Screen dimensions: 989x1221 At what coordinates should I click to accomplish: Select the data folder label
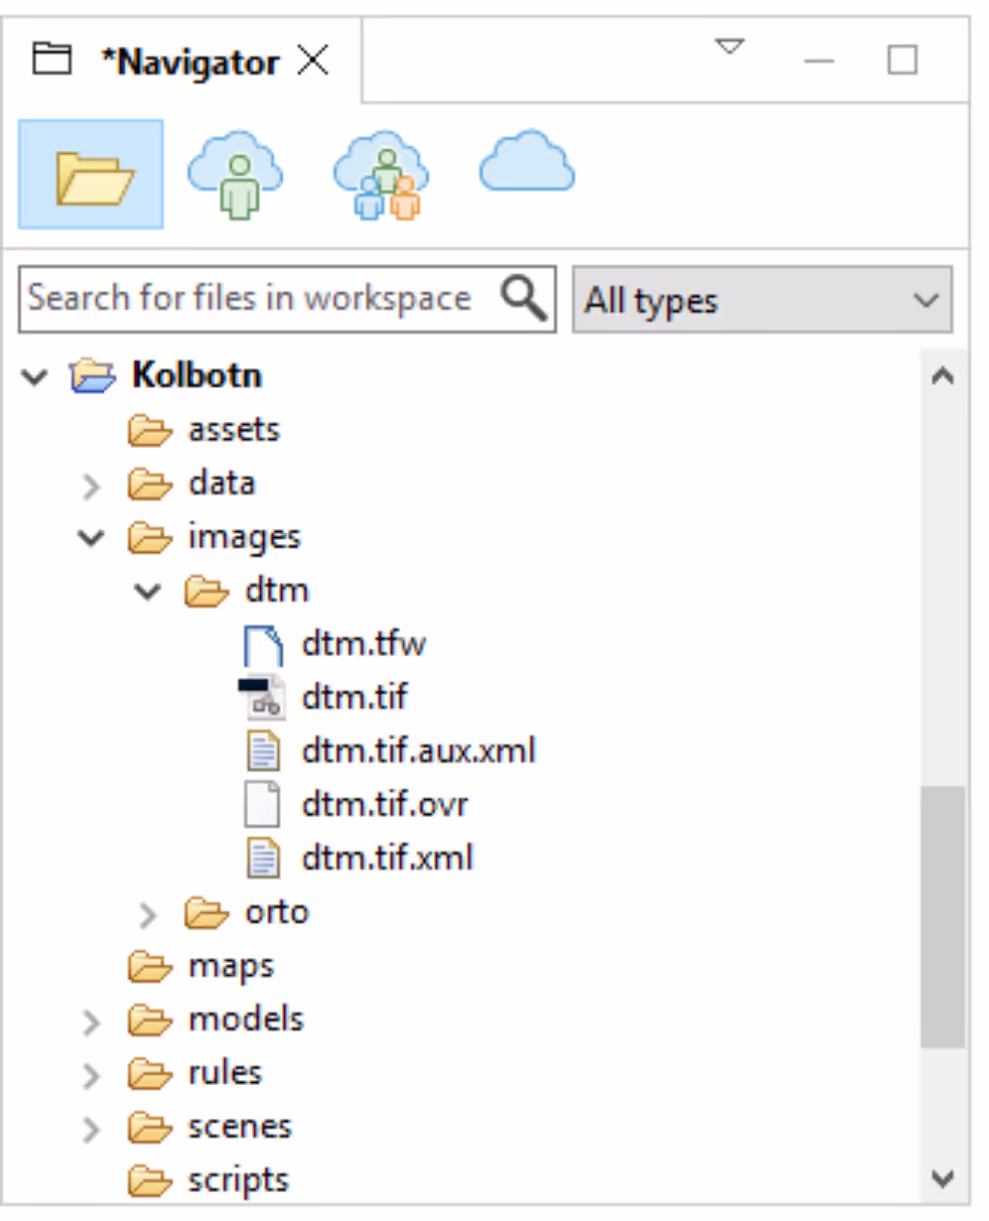(222, 484)
